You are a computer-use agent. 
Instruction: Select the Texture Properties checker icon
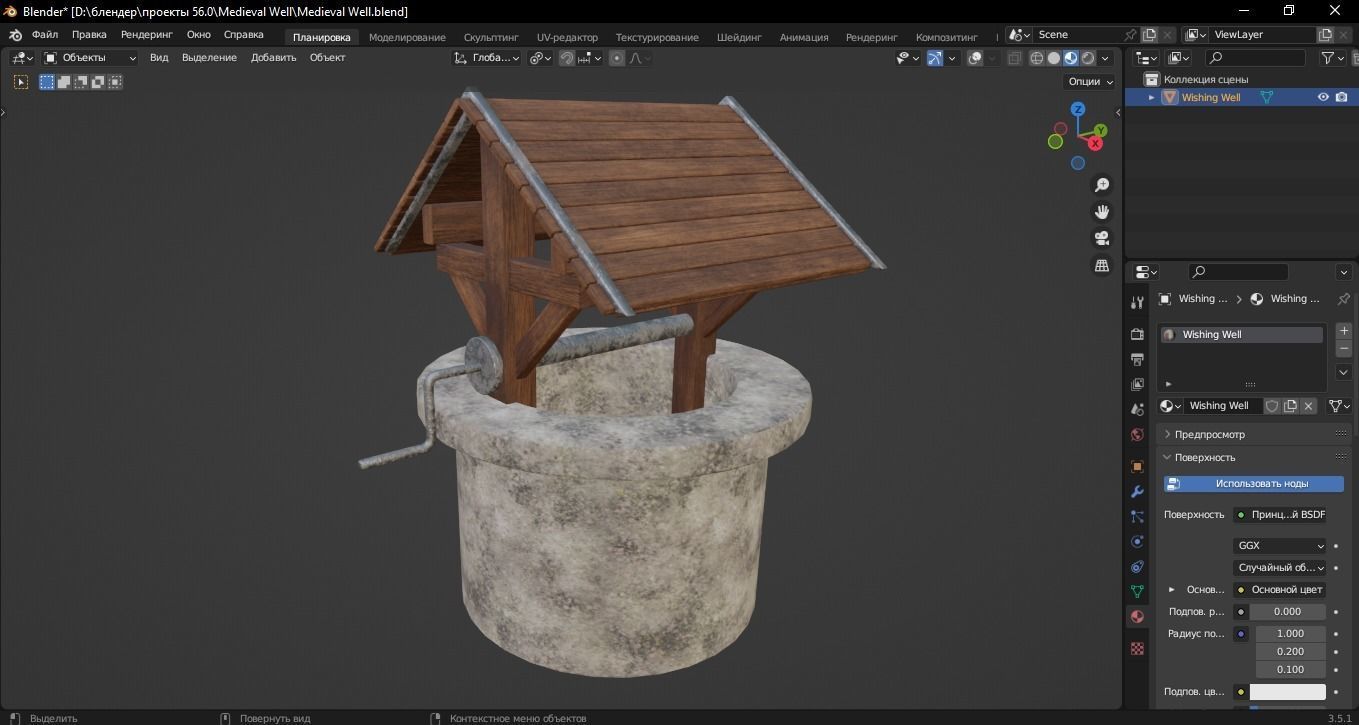pos(1137,648)
